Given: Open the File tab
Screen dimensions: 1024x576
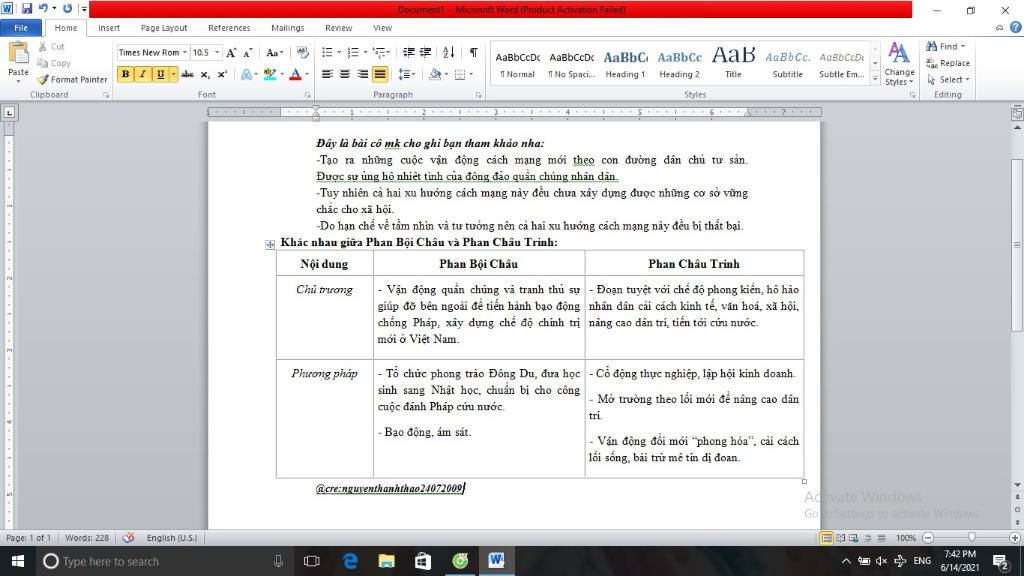Looking at the screenshot, I should click(x=21, y=28).
